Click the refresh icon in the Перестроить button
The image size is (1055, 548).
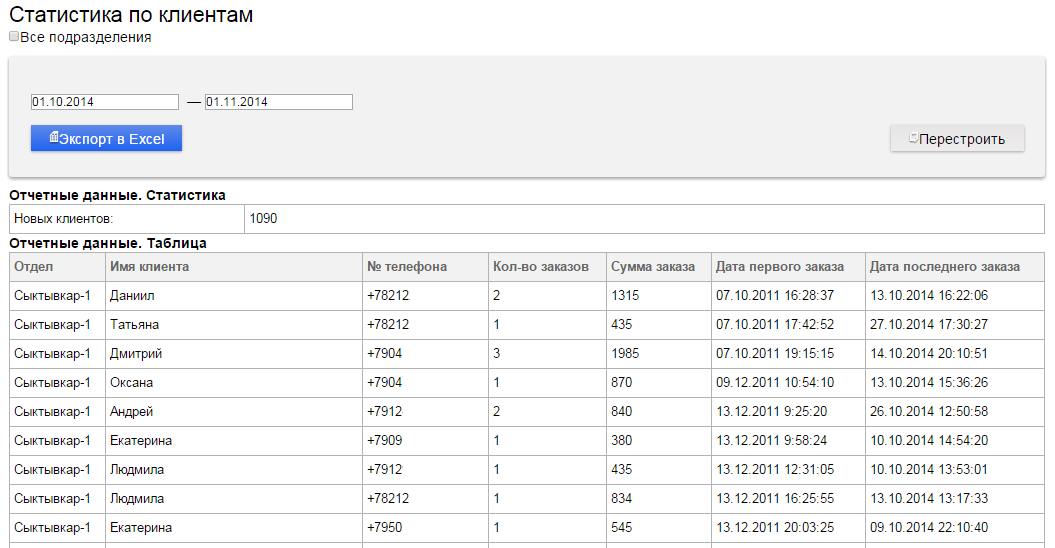click(913, 138)
